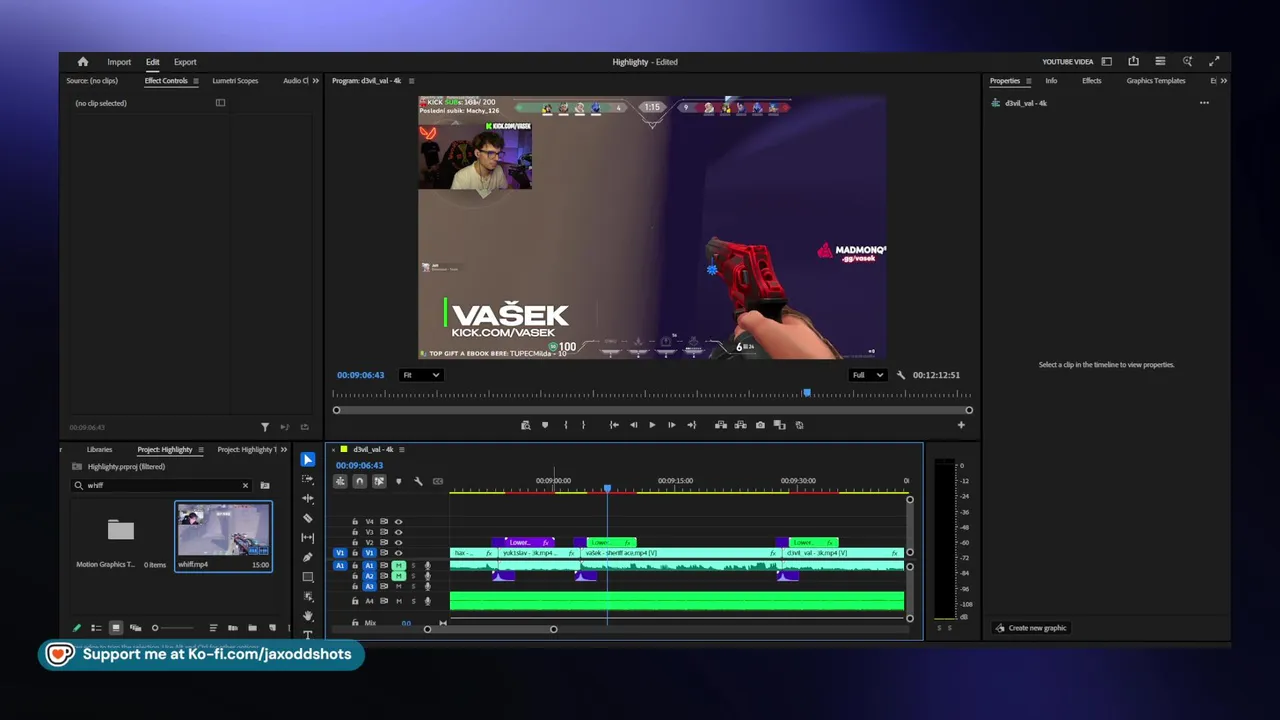Expand hidden tabs in Project panel group
Viewport: 1280px width, 720px height.
click(283, 450)
